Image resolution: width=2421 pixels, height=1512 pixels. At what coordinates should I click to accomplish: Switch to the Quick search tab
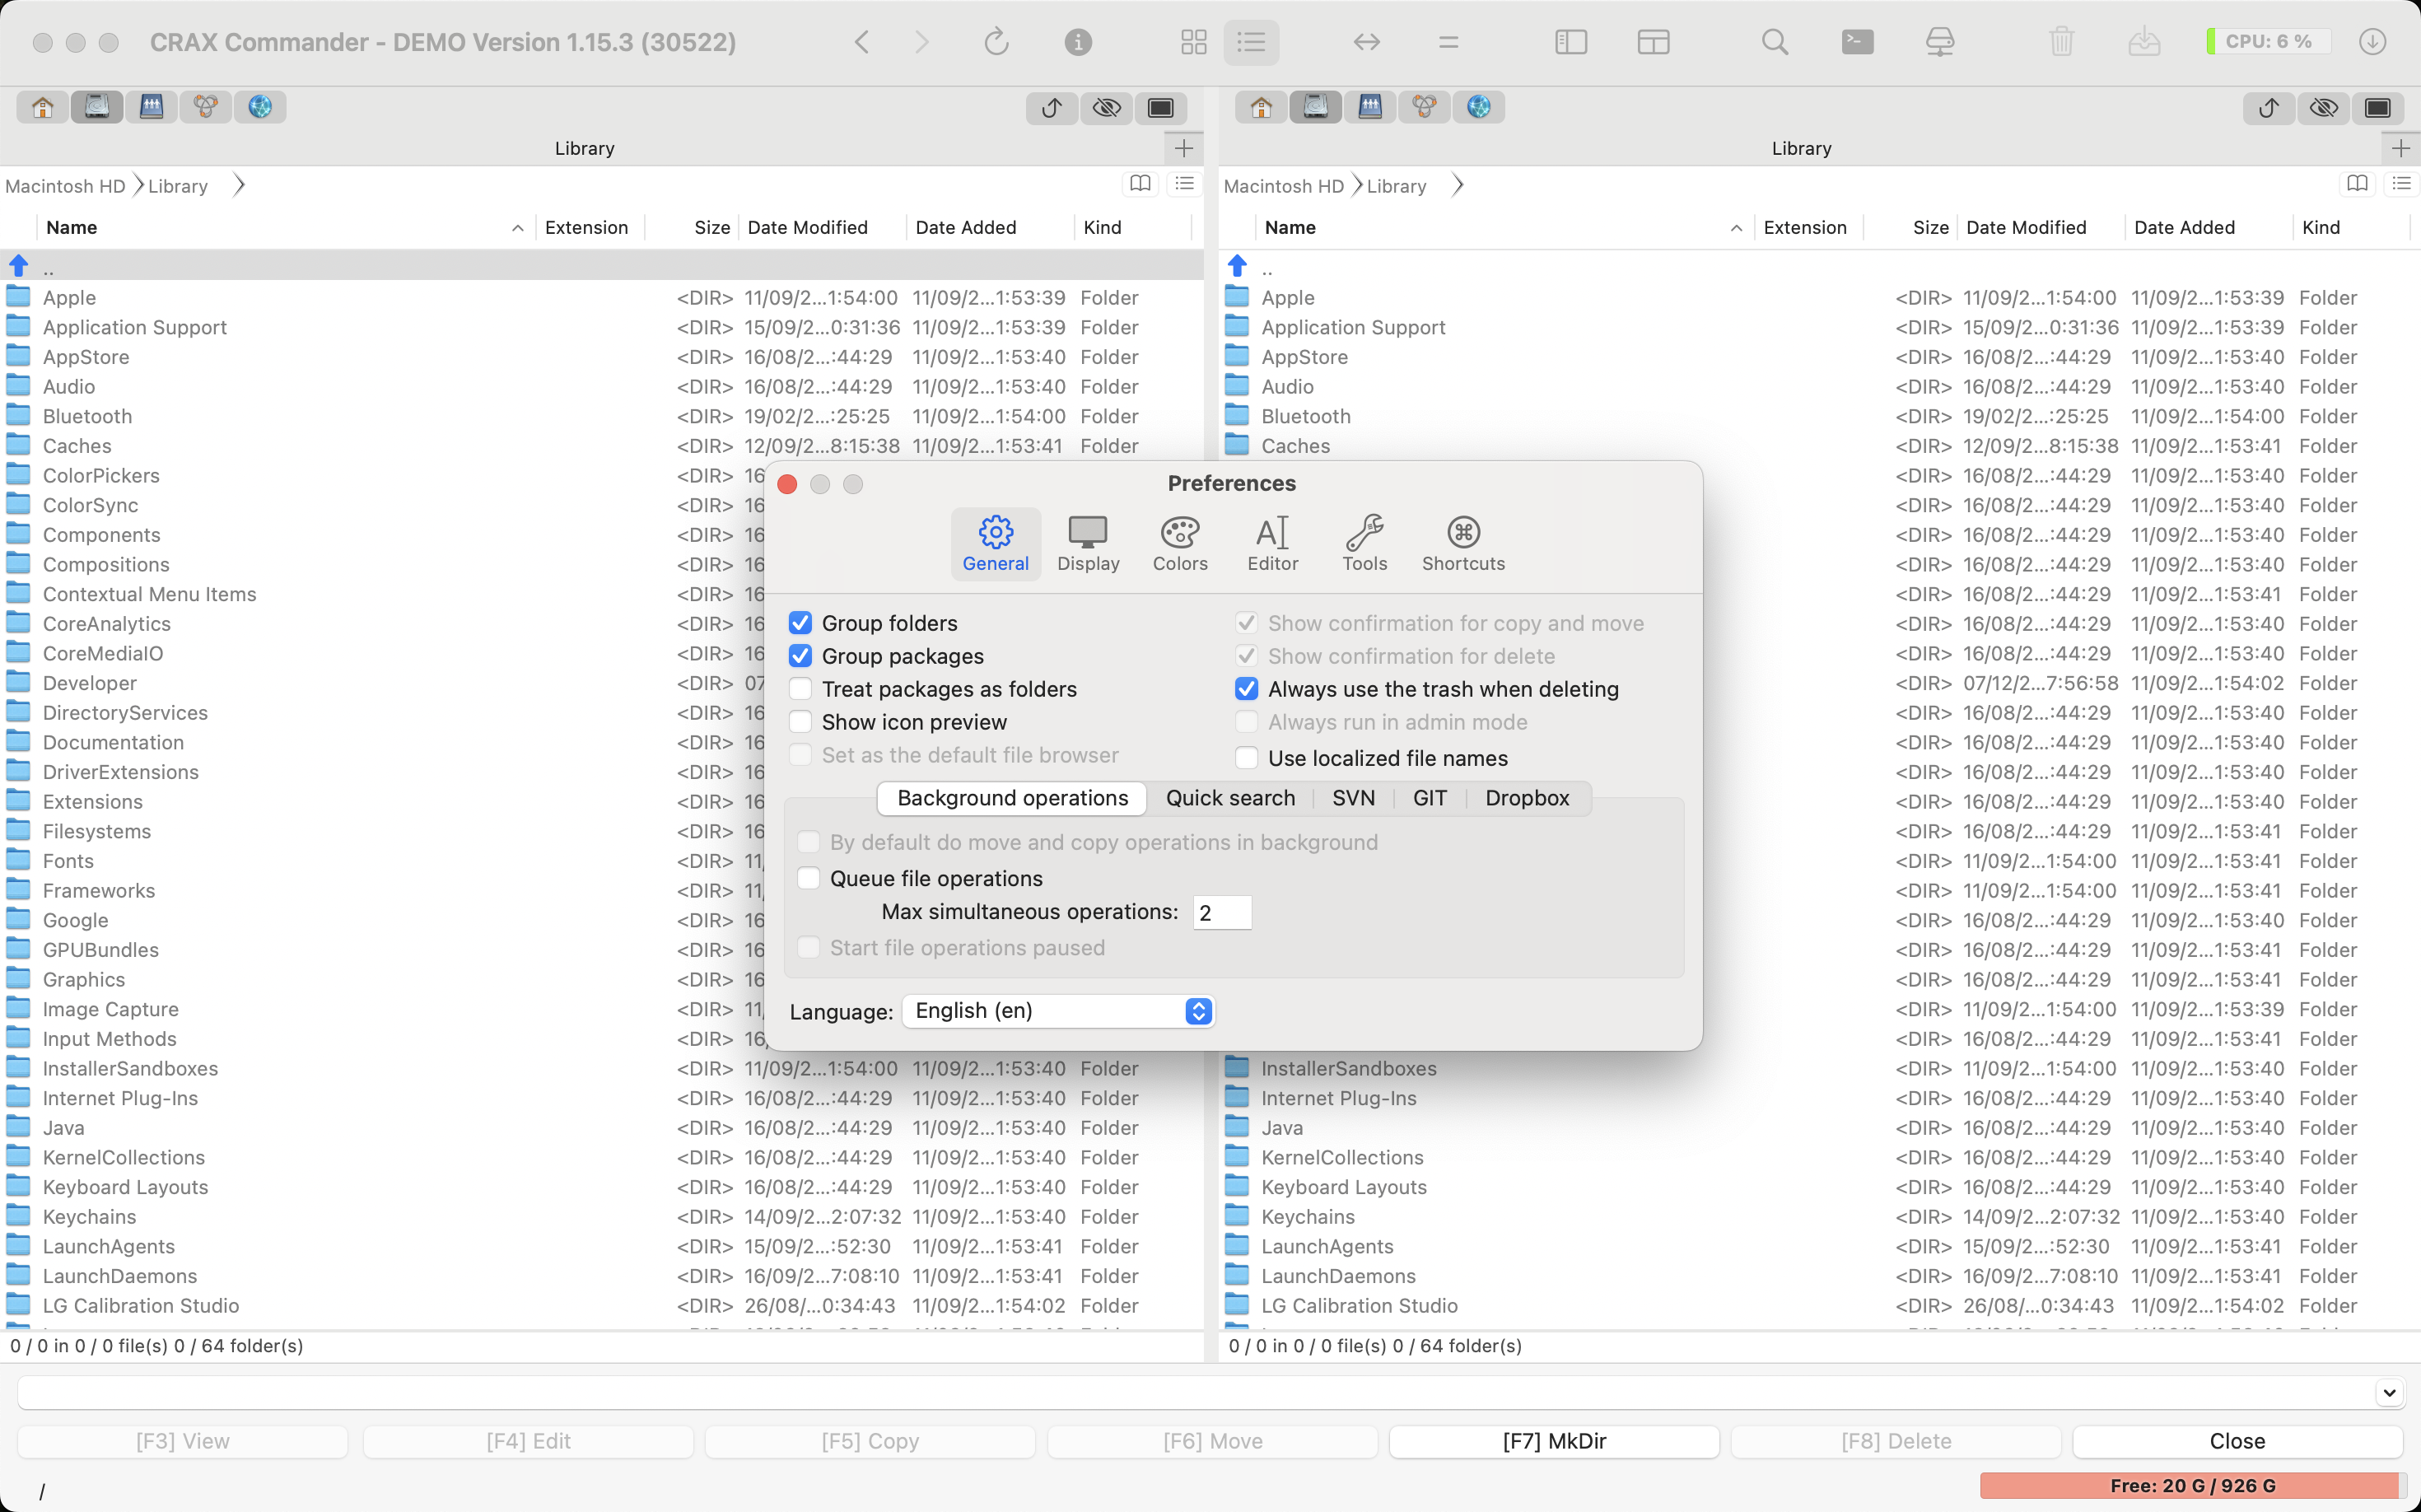tap(1230, 798)
